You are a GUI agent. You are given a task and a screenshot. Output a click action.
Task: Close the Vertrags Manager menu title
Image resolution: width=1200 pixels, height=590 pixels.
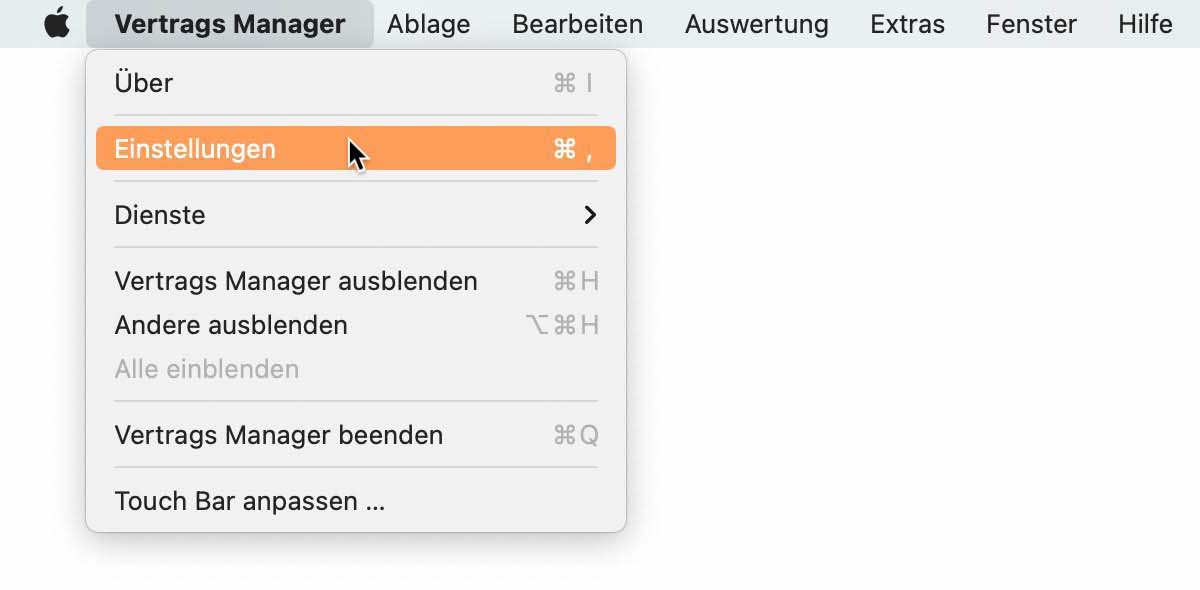230,24
